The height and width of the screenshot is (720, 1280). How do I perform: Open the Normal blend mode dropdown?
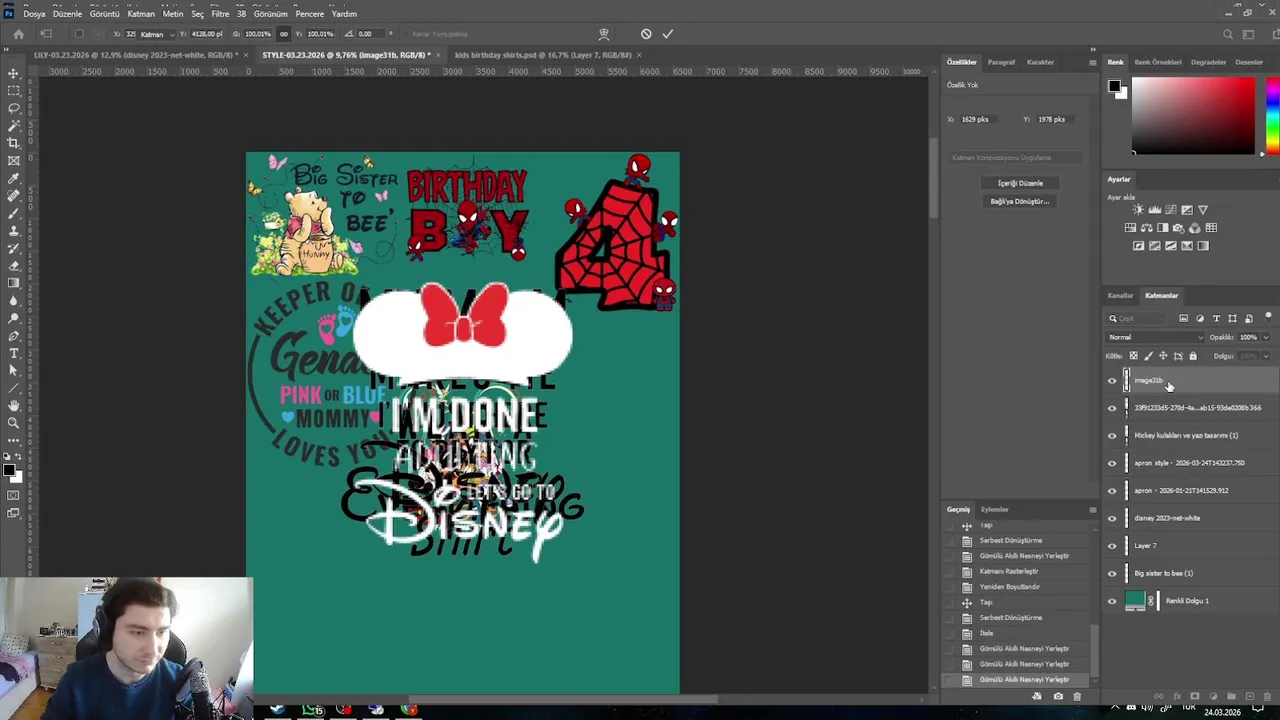(x=1155, y=337)
